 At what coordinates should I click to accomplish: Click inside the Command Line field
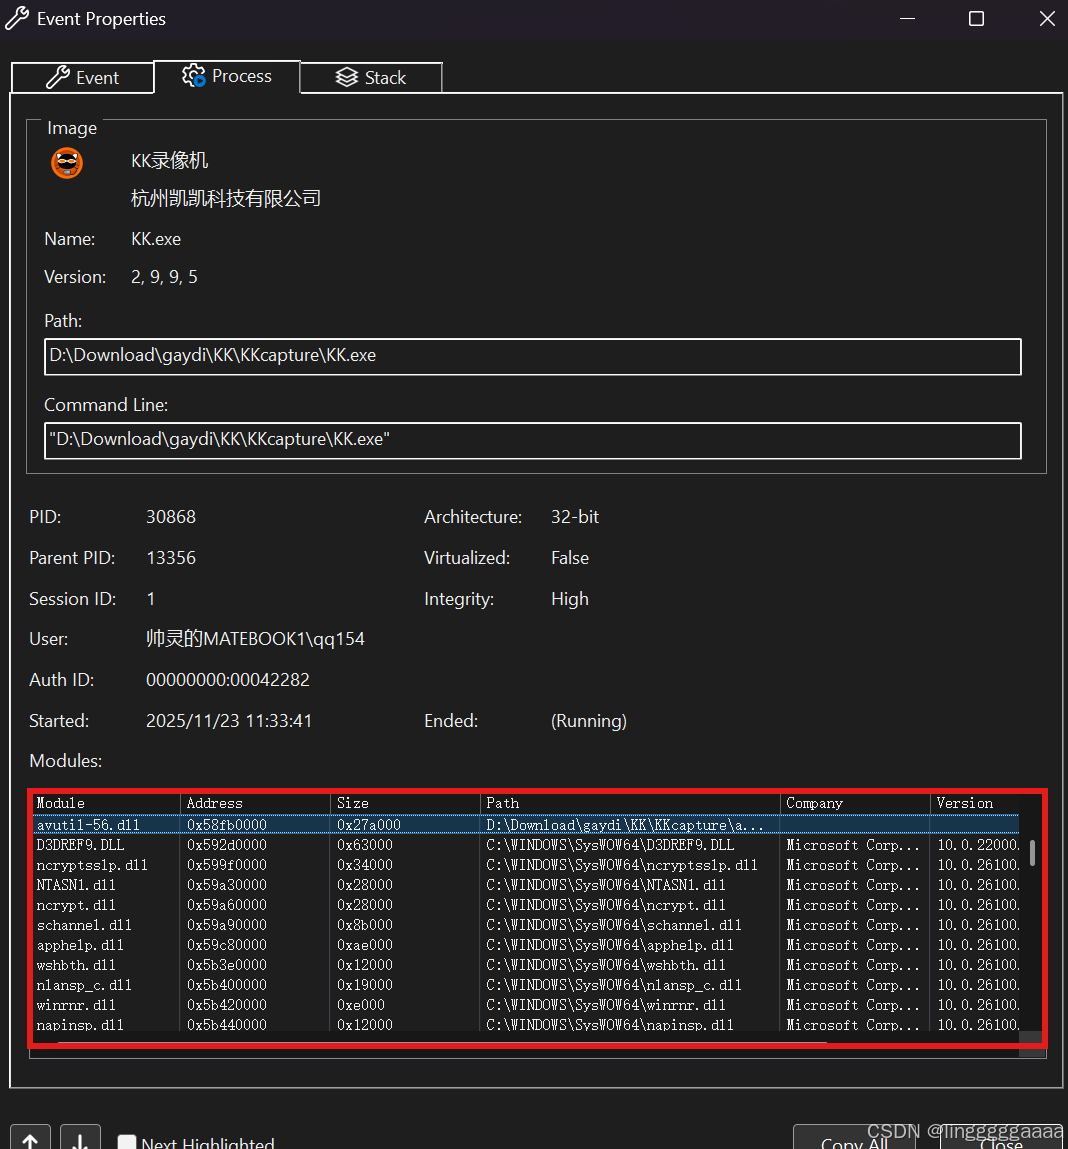532,440
